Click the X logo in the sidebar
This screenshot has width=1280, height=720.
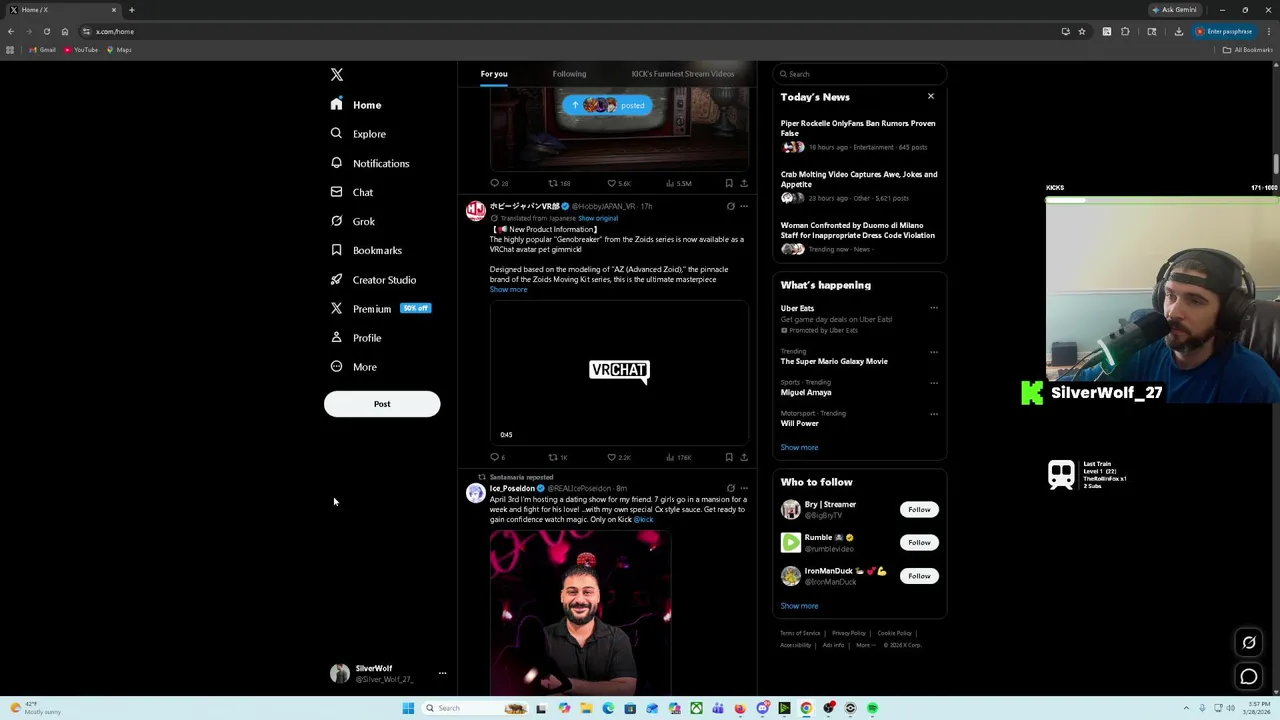click(337, 75)
